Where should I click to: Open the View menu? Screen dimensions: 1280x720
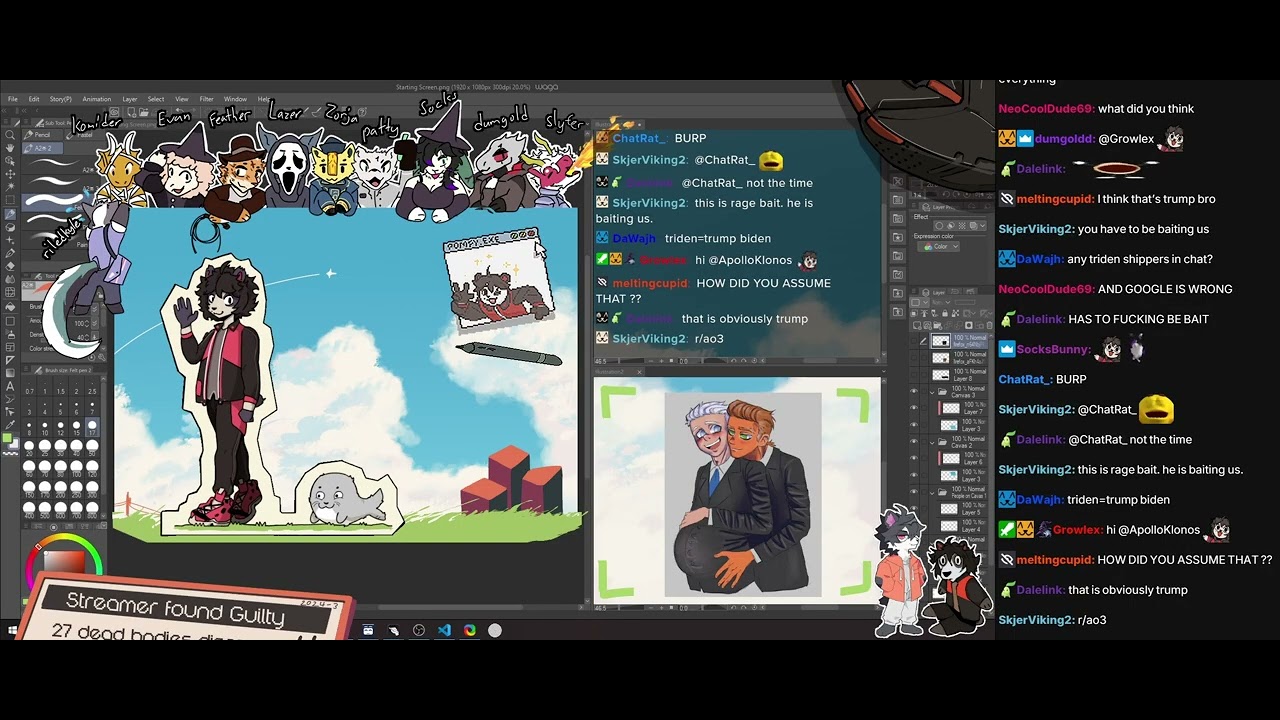coord(182,99)
